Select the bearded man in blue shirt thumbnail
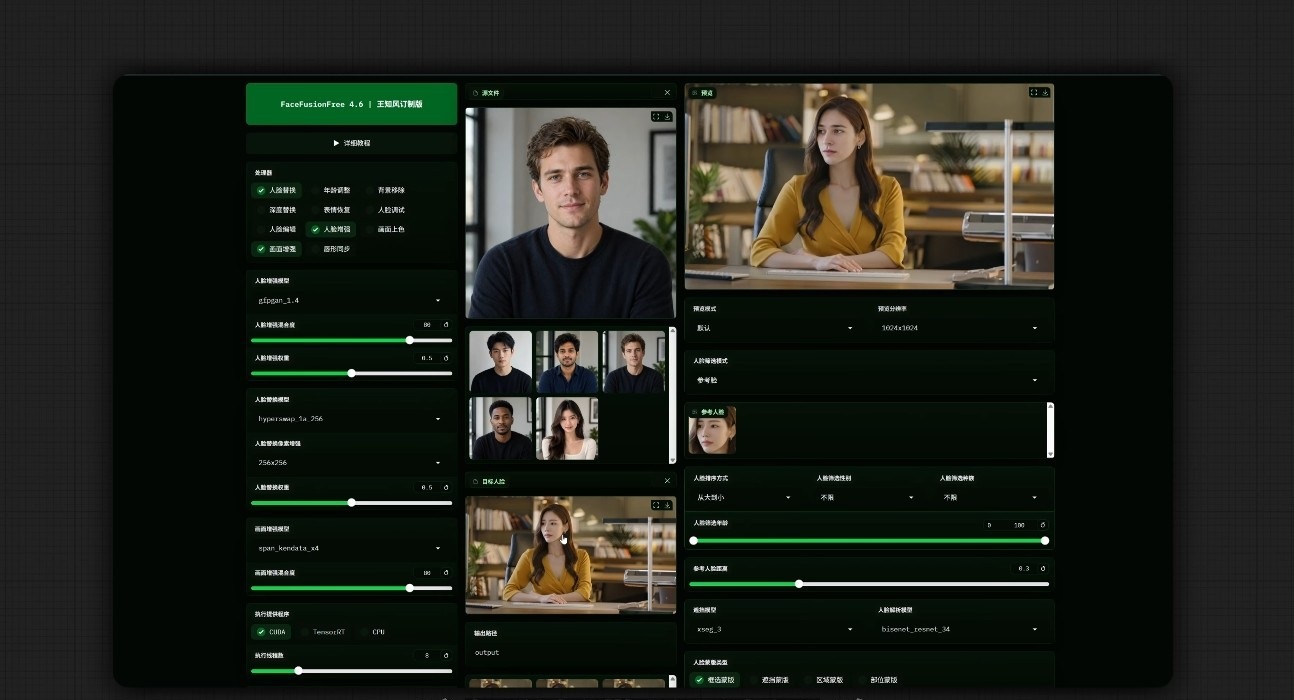Image resolution: width=1294 pixels, height=700 pixels. 567,362
